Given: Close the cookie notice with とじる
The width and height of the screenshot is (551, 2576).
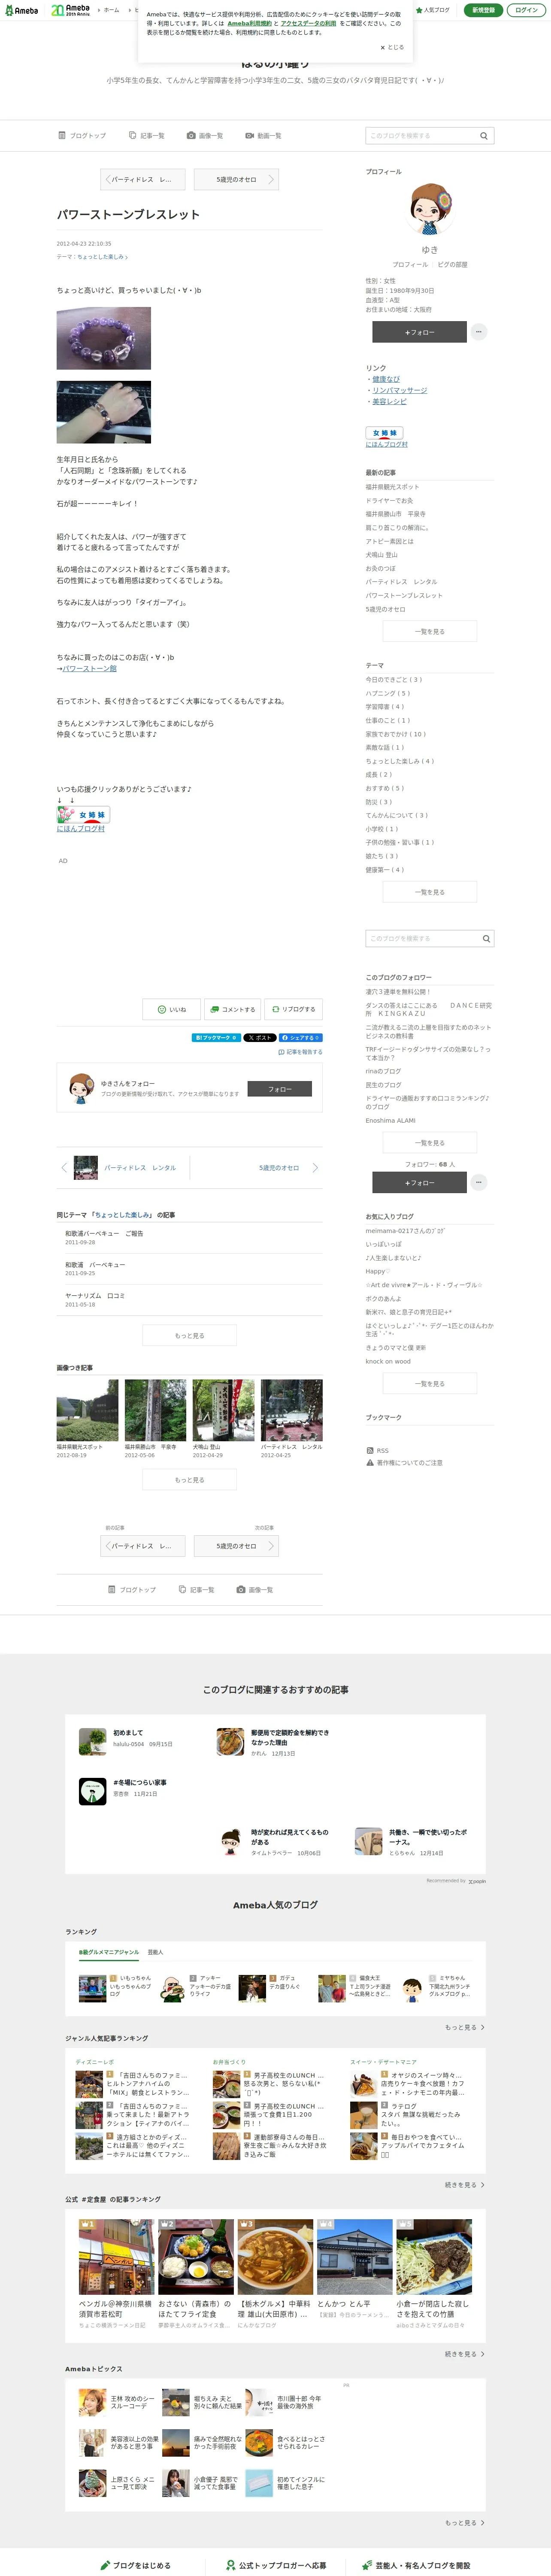Looking at the screenshot, I should click(x=392, y=47).
